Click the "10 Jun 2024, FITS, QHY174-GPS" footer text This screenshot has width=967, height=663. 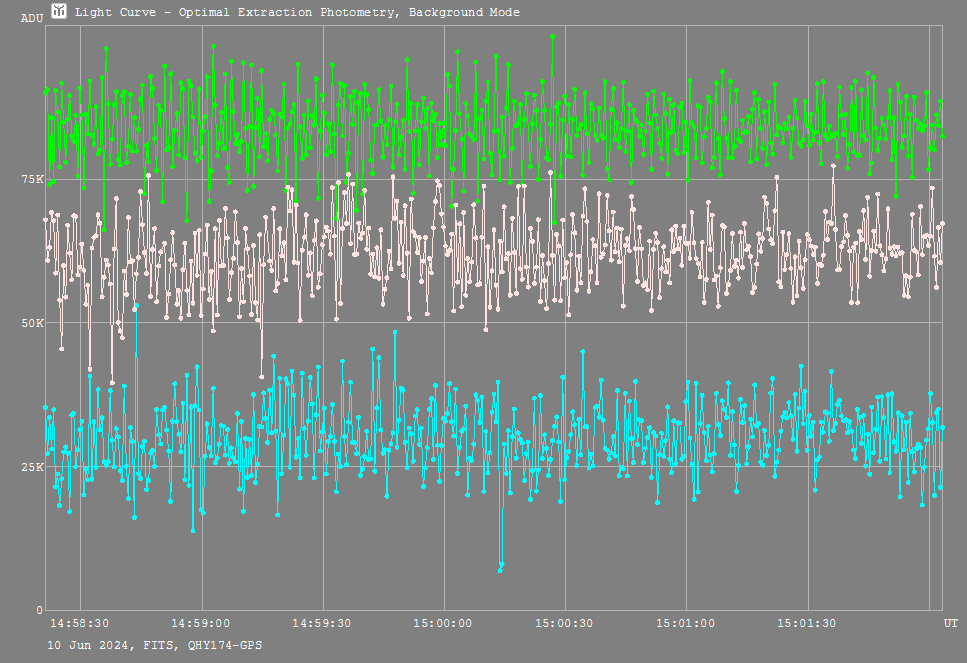click(155, 645)
